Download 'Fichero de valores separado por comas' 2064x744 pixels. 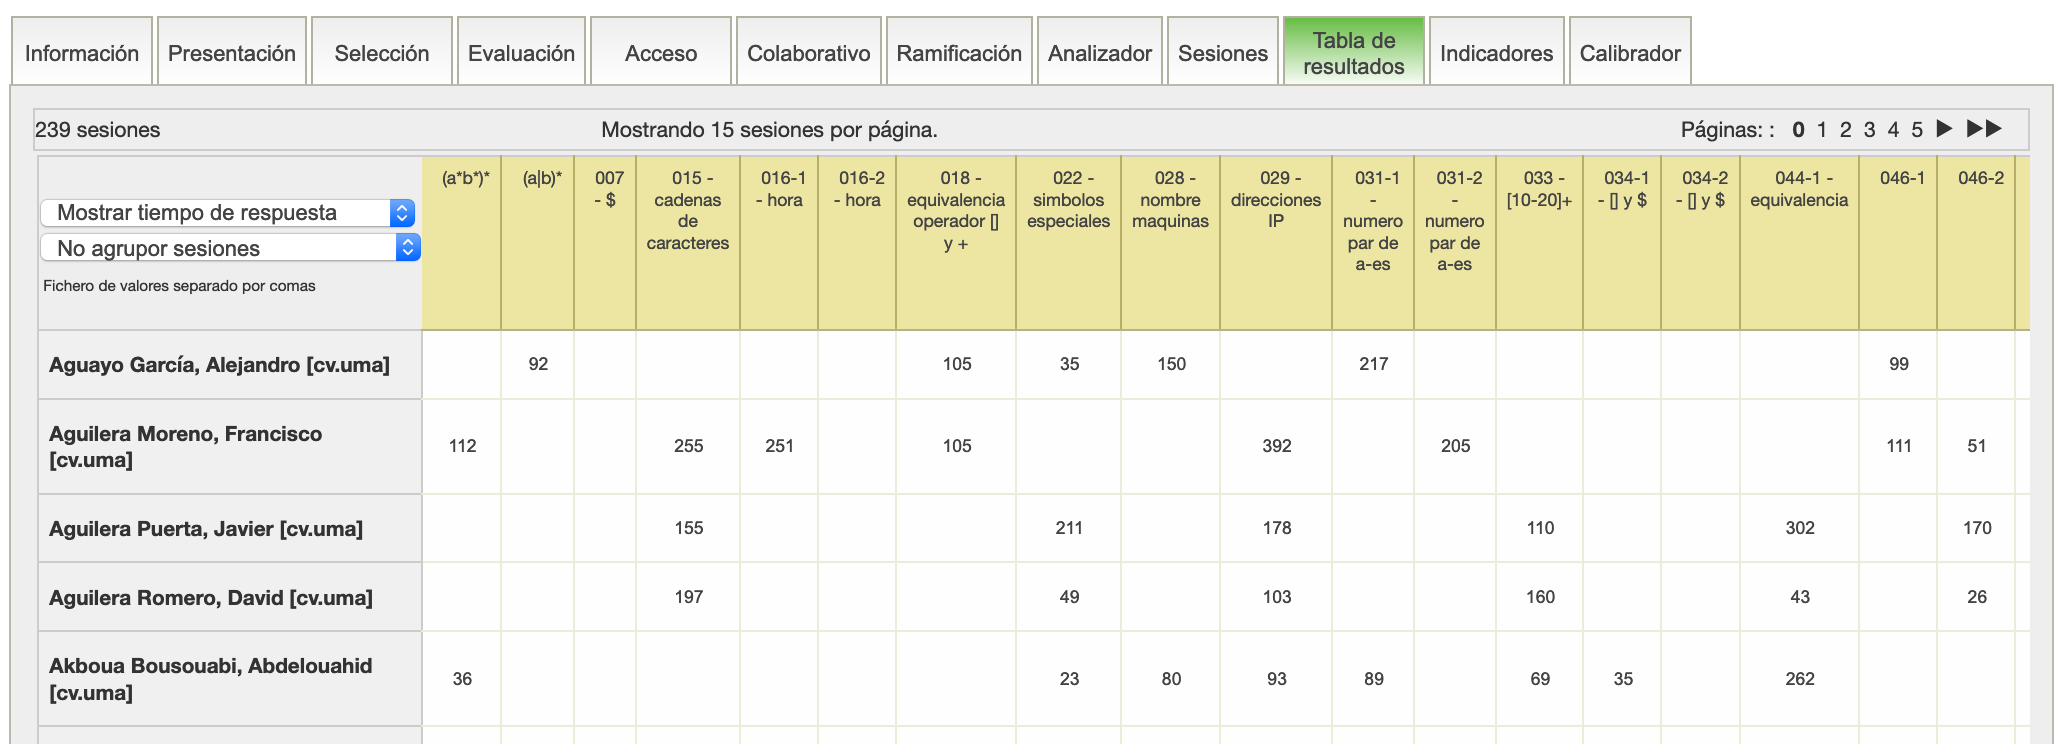(179, 286)
